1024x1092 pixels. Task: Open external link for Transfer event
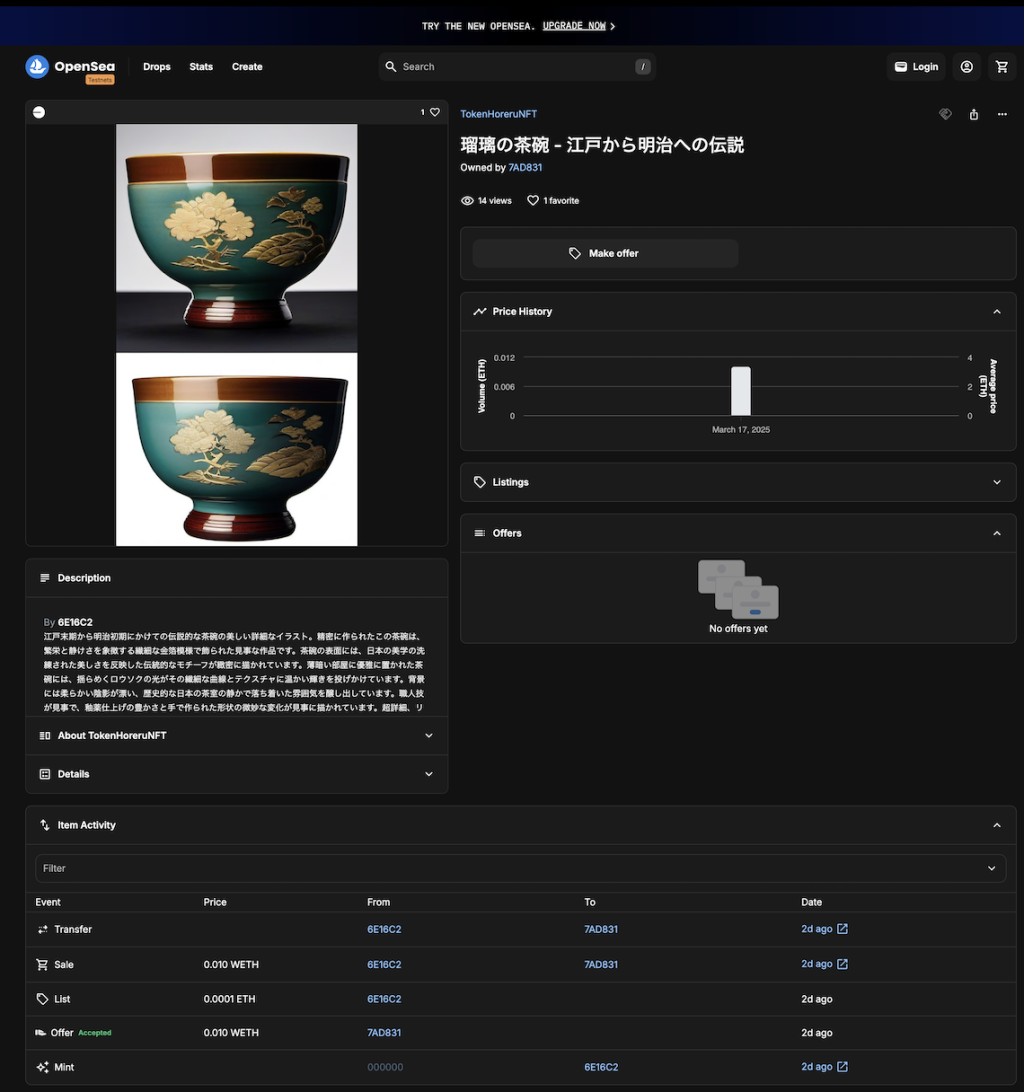click(x=842, y=929)
